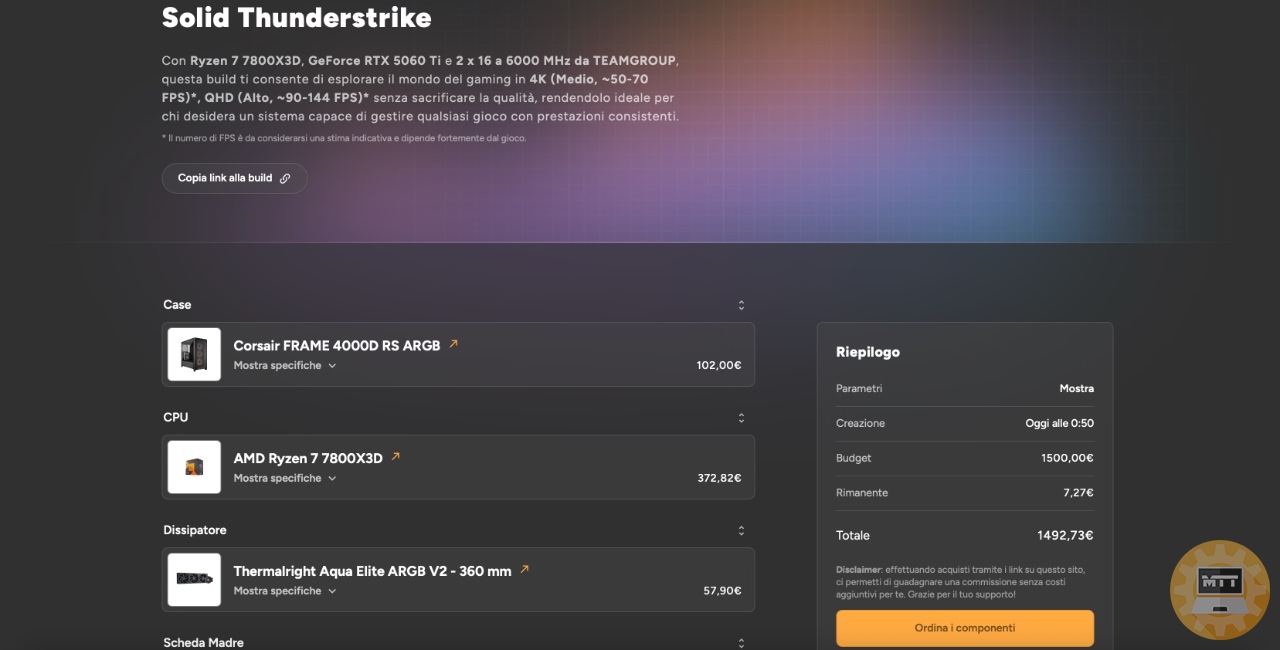The height and width of the screenshot is (650, 1280).
Task: Open the Scheda Madre component selector arrows
Action: click(x=741, y=643)
